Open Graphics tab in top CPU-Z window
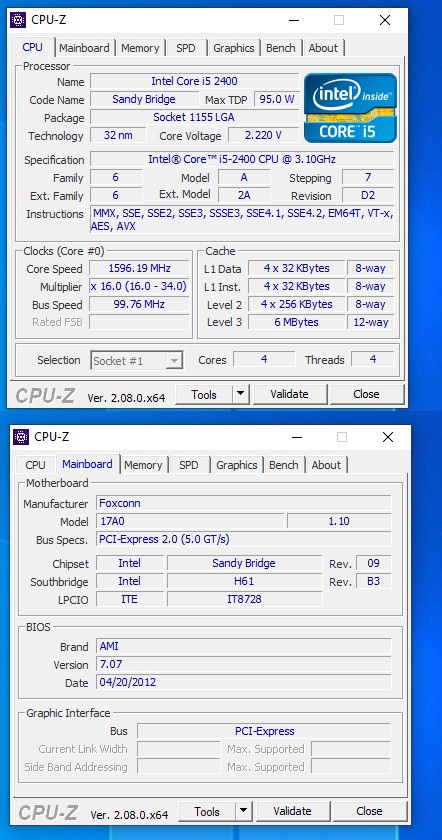 pos(234,48)
